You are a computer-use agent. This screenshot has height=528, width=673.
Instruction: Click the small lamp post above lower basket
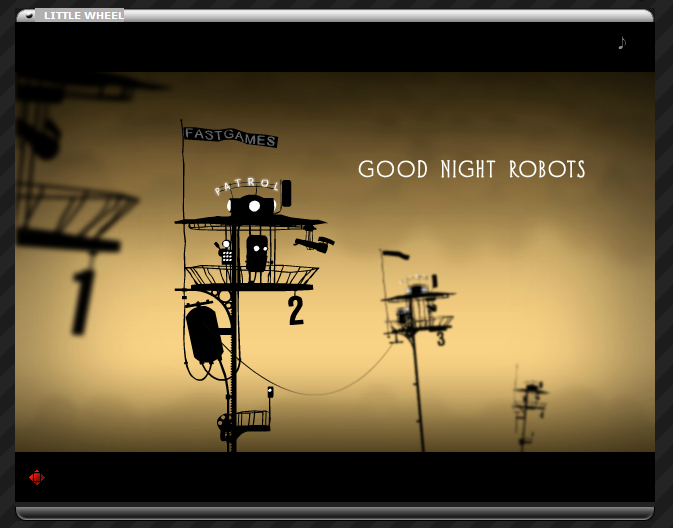pos(270,393)
